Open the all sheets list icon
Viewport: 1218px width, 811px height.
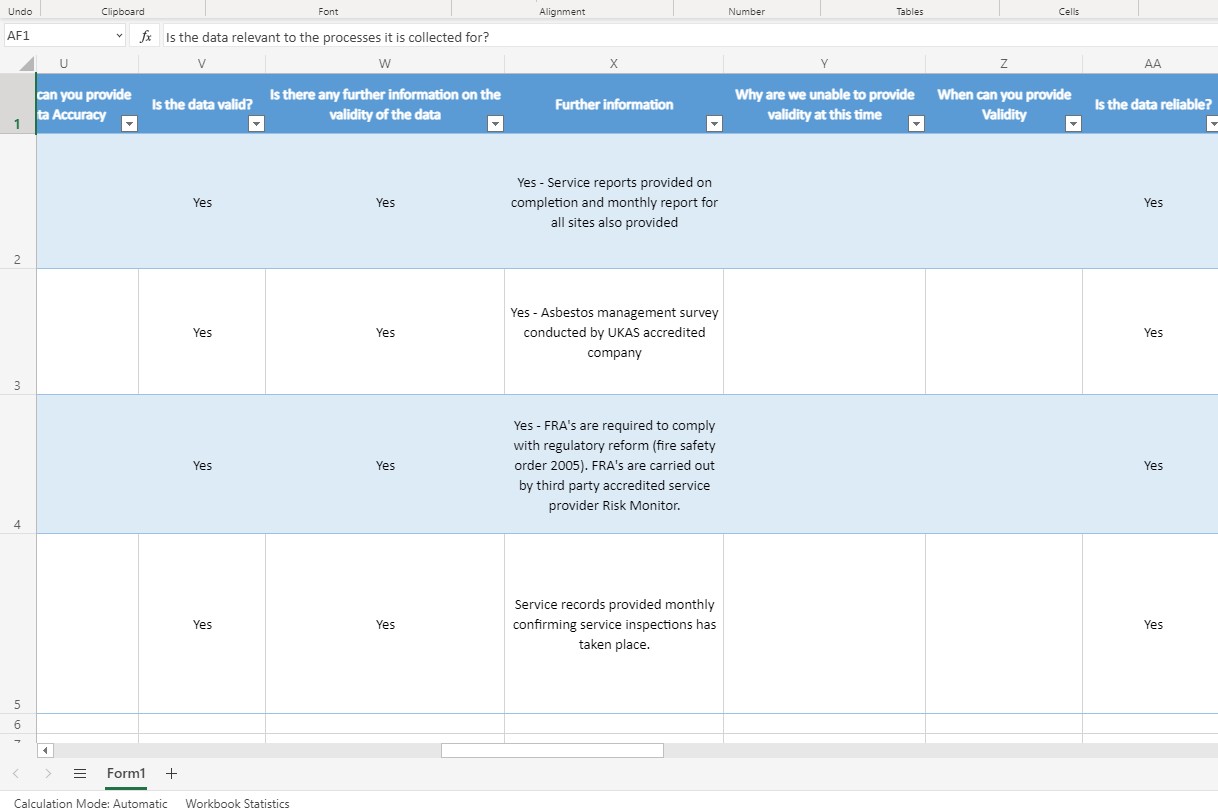80,774
